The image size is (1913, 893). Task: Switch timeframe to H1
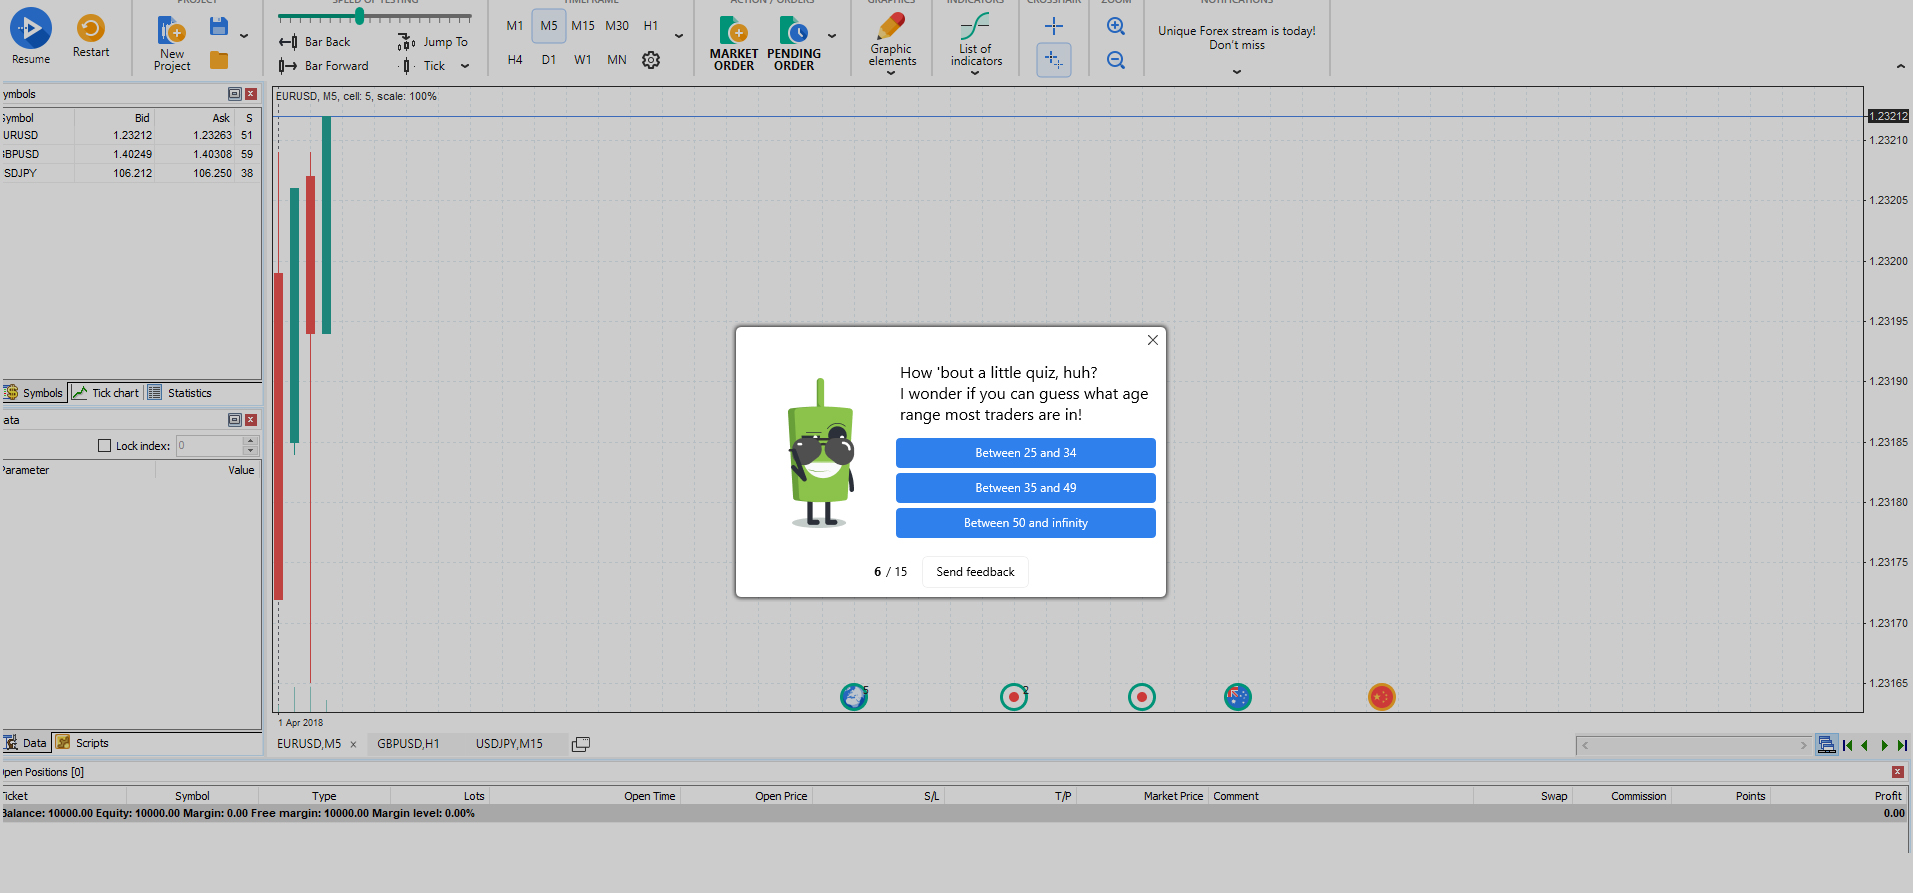click(651, 26)
